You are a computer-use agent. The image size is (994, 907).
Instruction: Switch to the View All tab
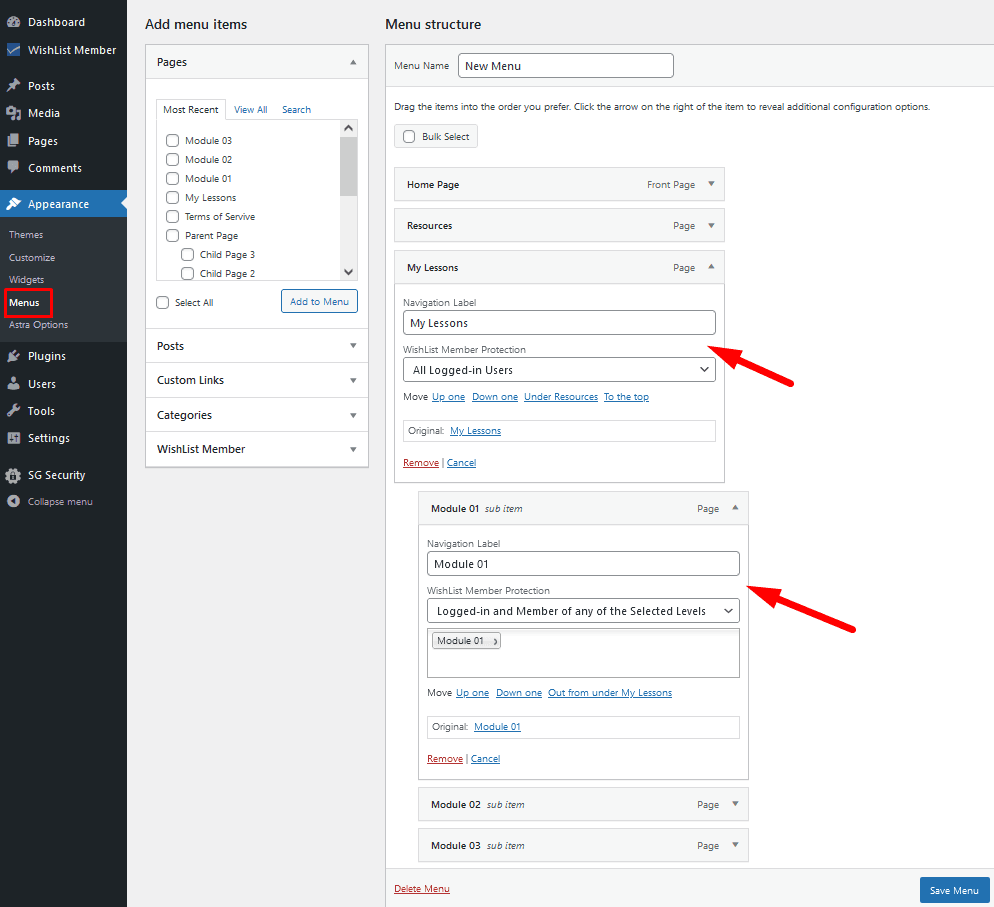pos(250,110)
